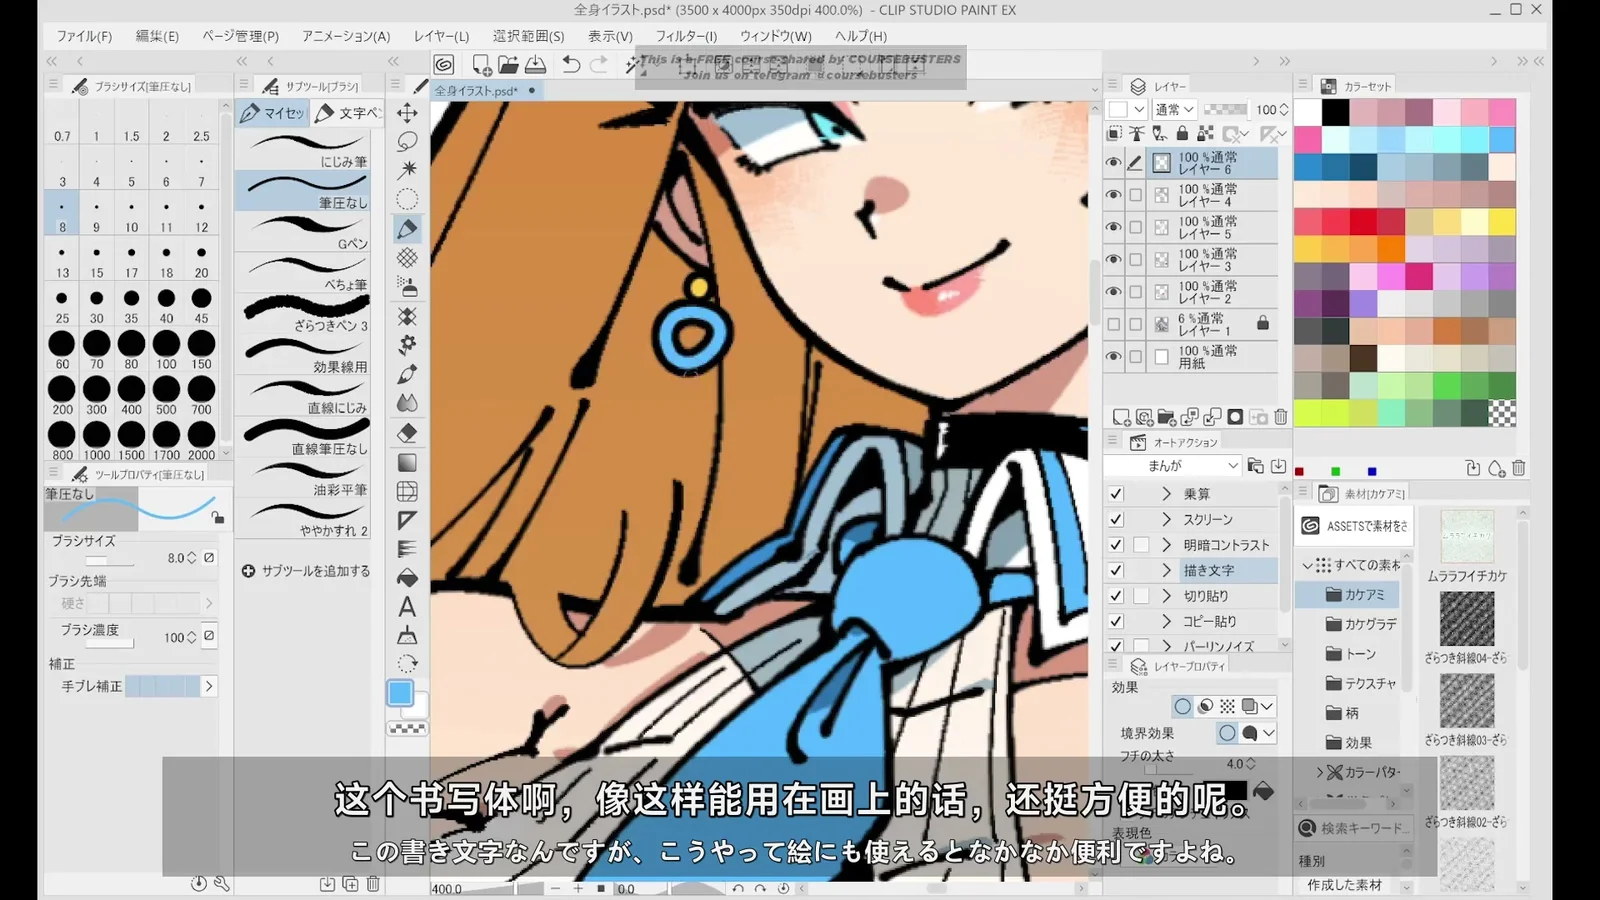Collapse the すべての素材 tree

pos(1307,565)
